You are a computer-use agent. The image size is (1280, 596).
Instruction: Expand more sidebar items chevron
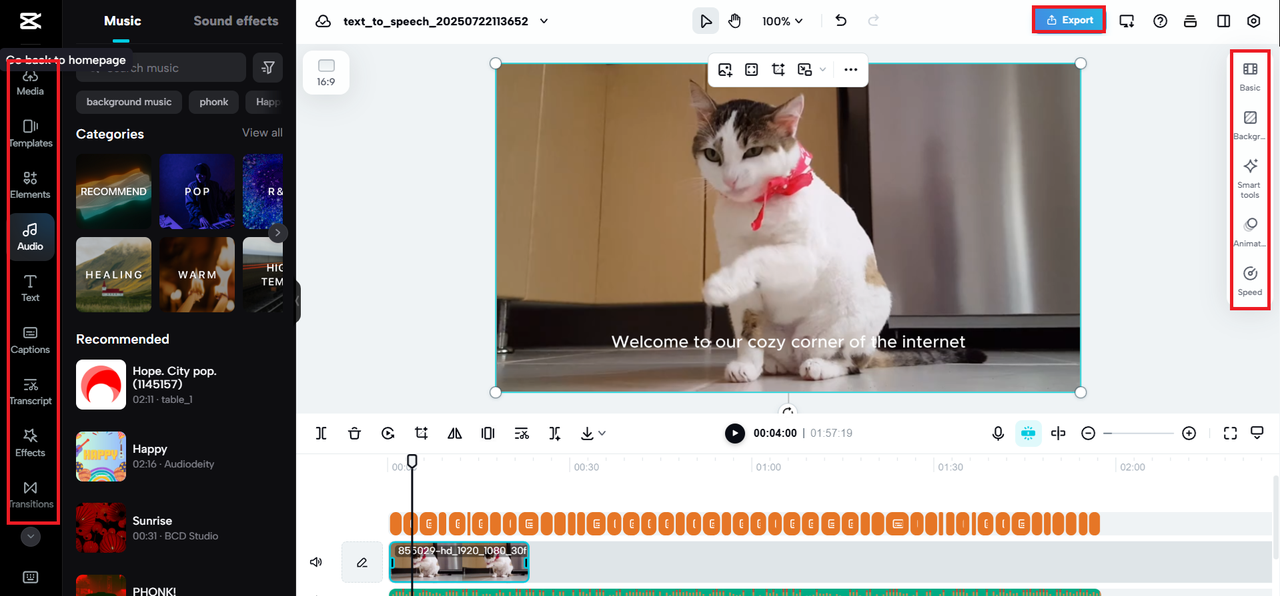click(30, 536)
